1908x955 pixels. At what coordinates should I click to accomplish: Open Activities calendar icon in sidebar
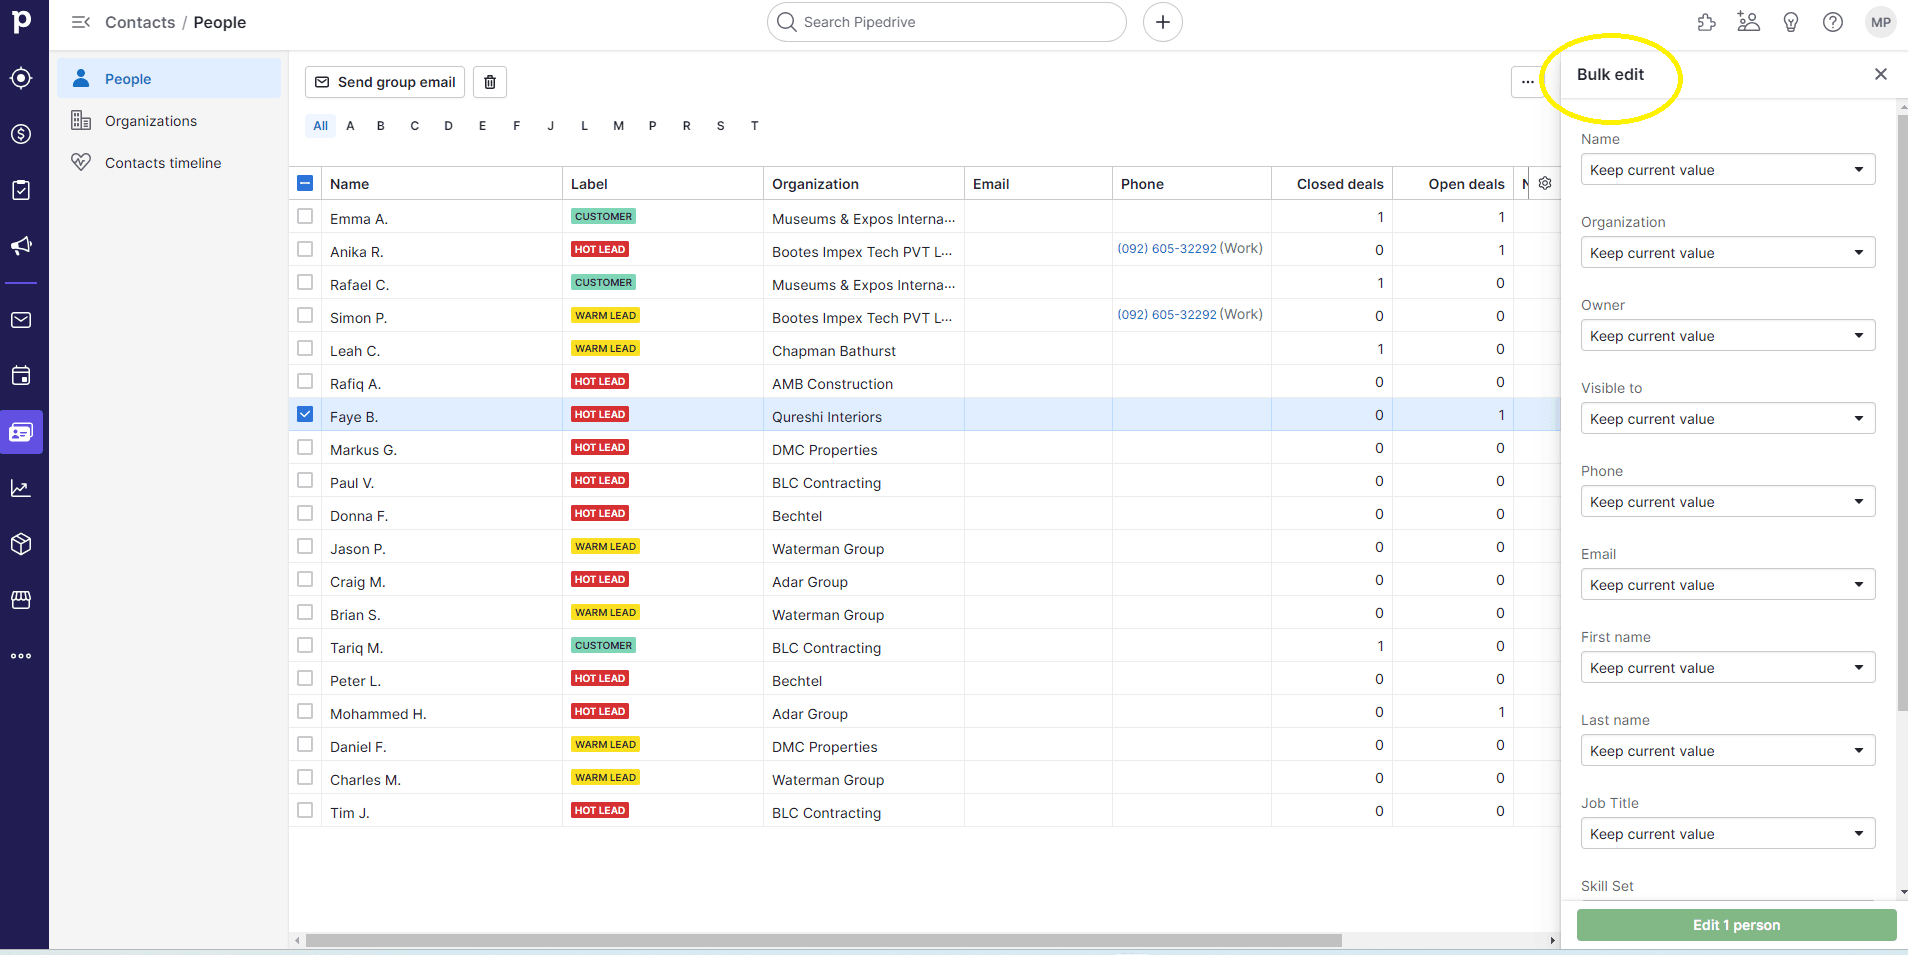(x=21, y=376)
